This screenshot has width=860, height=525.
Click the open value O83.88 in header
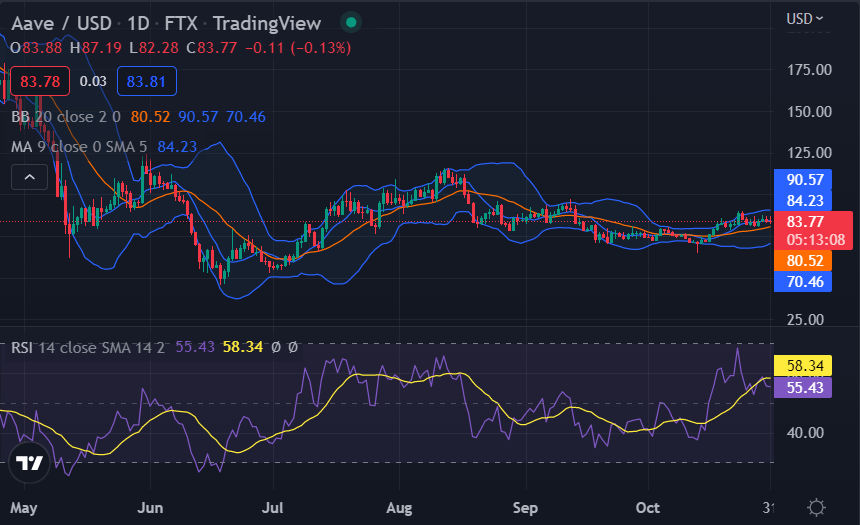(x=36, y=48)
